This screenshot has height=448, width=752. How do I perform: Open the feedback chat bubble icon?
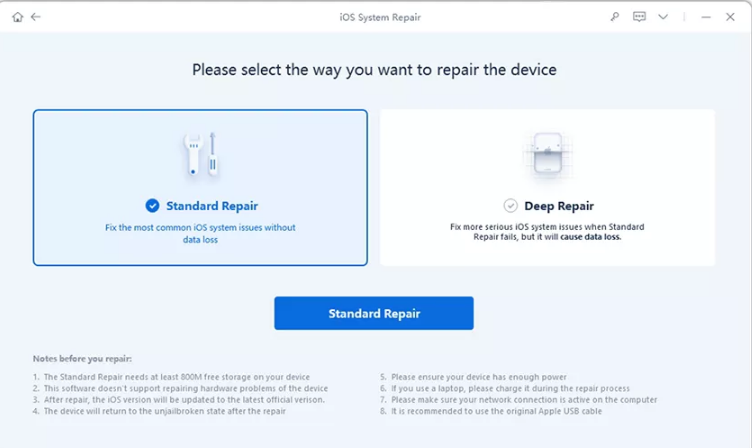coord(639,17)
